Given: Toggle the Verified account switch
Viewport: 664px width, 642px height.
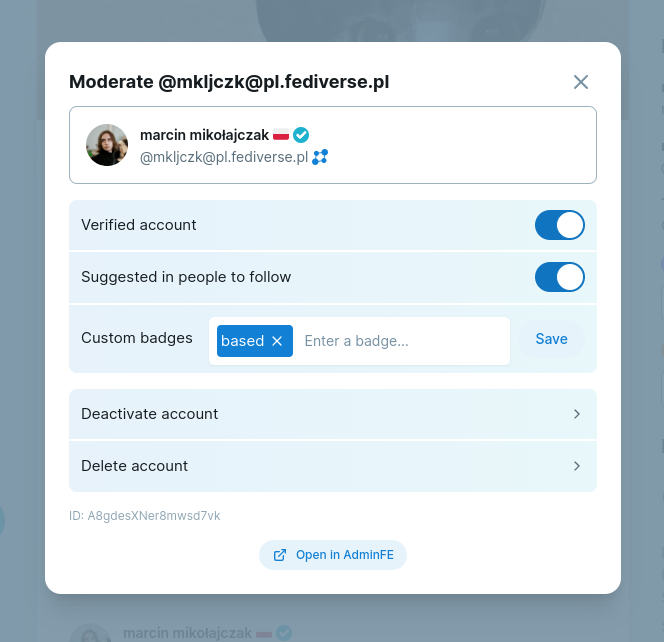Looking at the screenshot, I should (x=559, y=225).
